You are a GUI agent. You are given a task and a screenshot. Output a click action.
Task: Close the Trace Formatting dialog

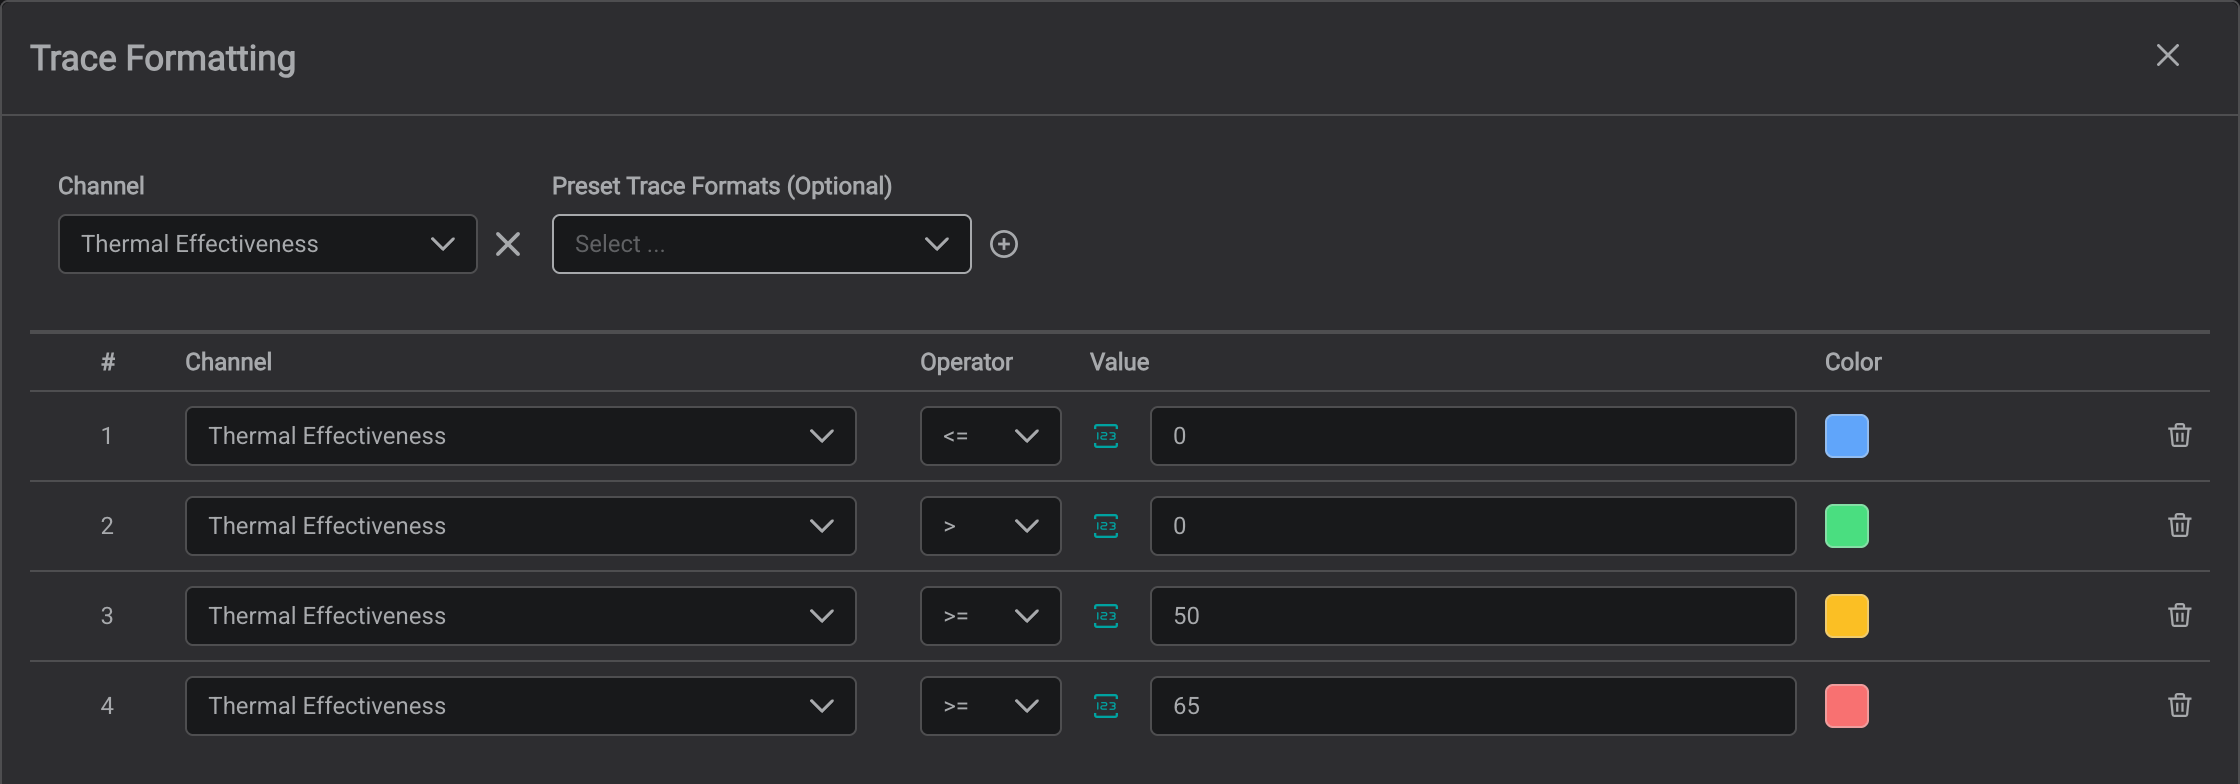click(2167, 55)
